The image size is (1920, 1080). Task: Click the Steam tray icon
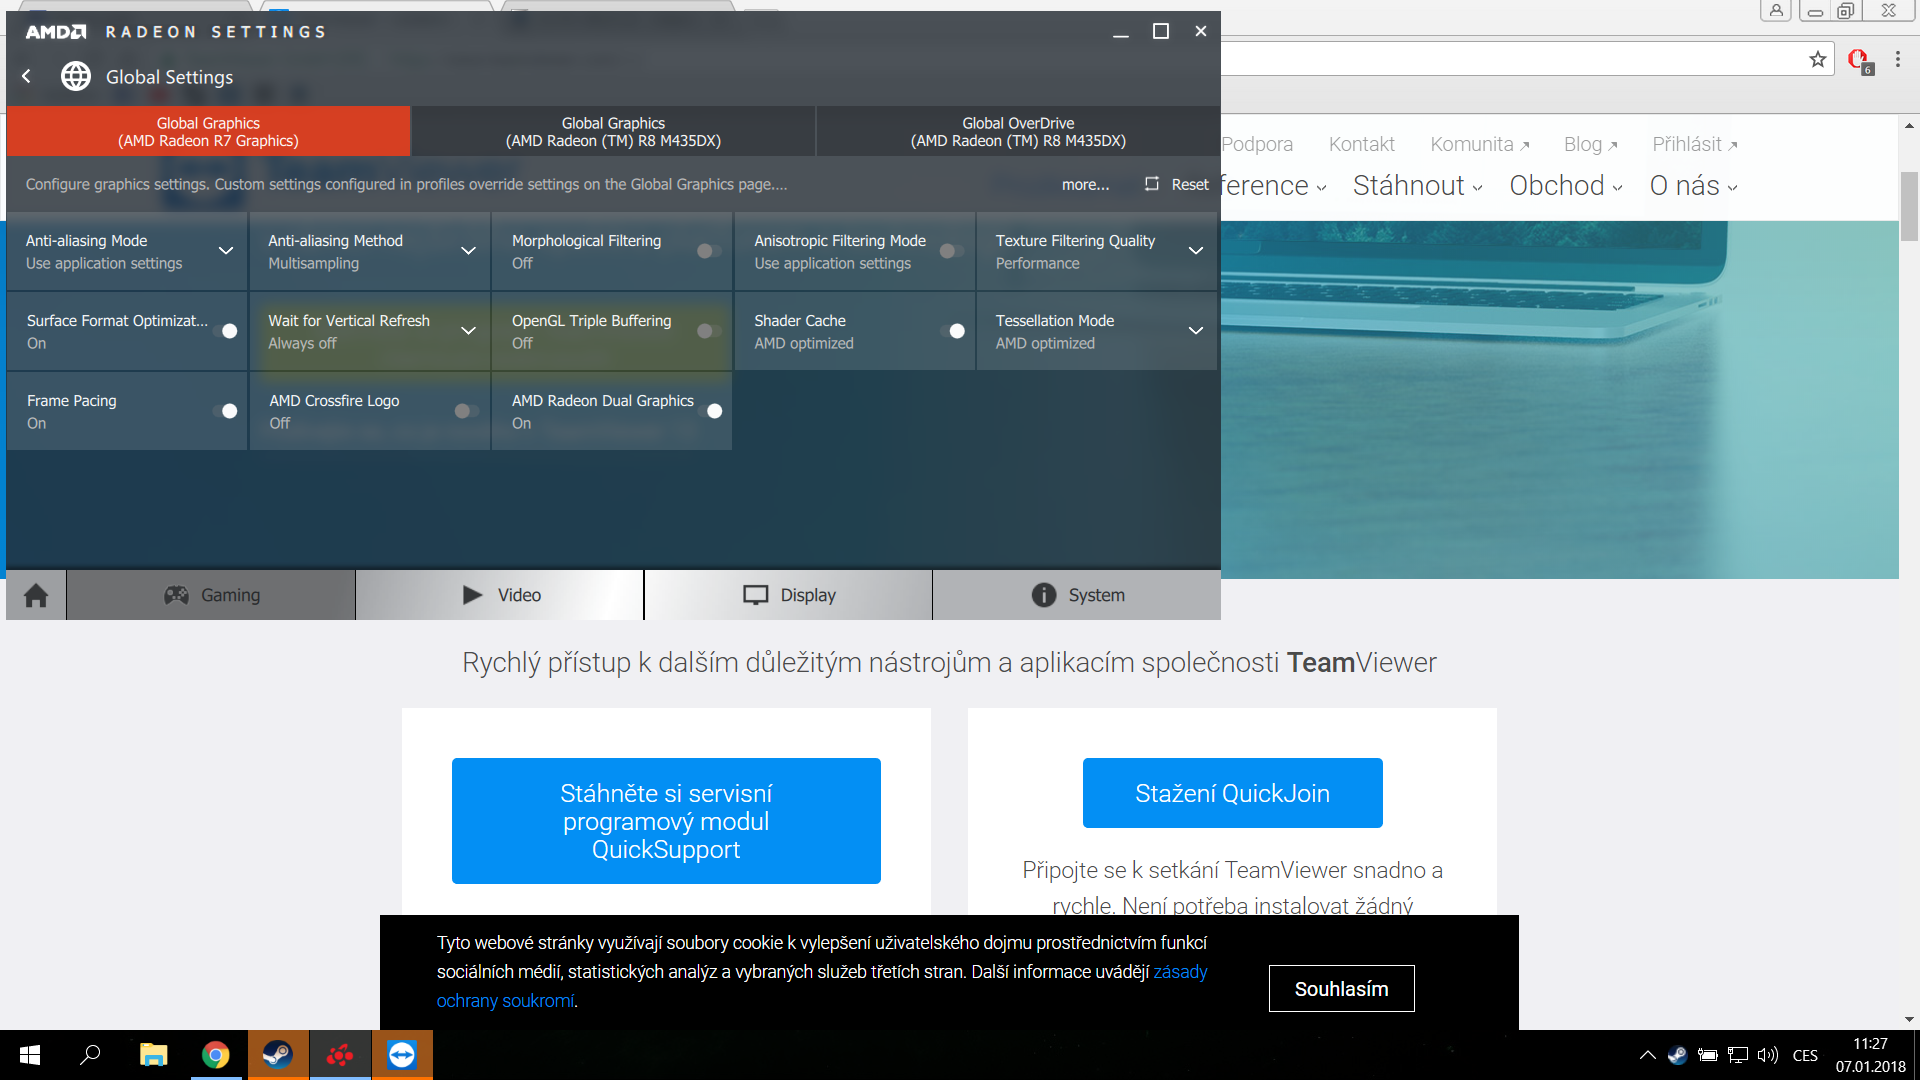1677,1055
